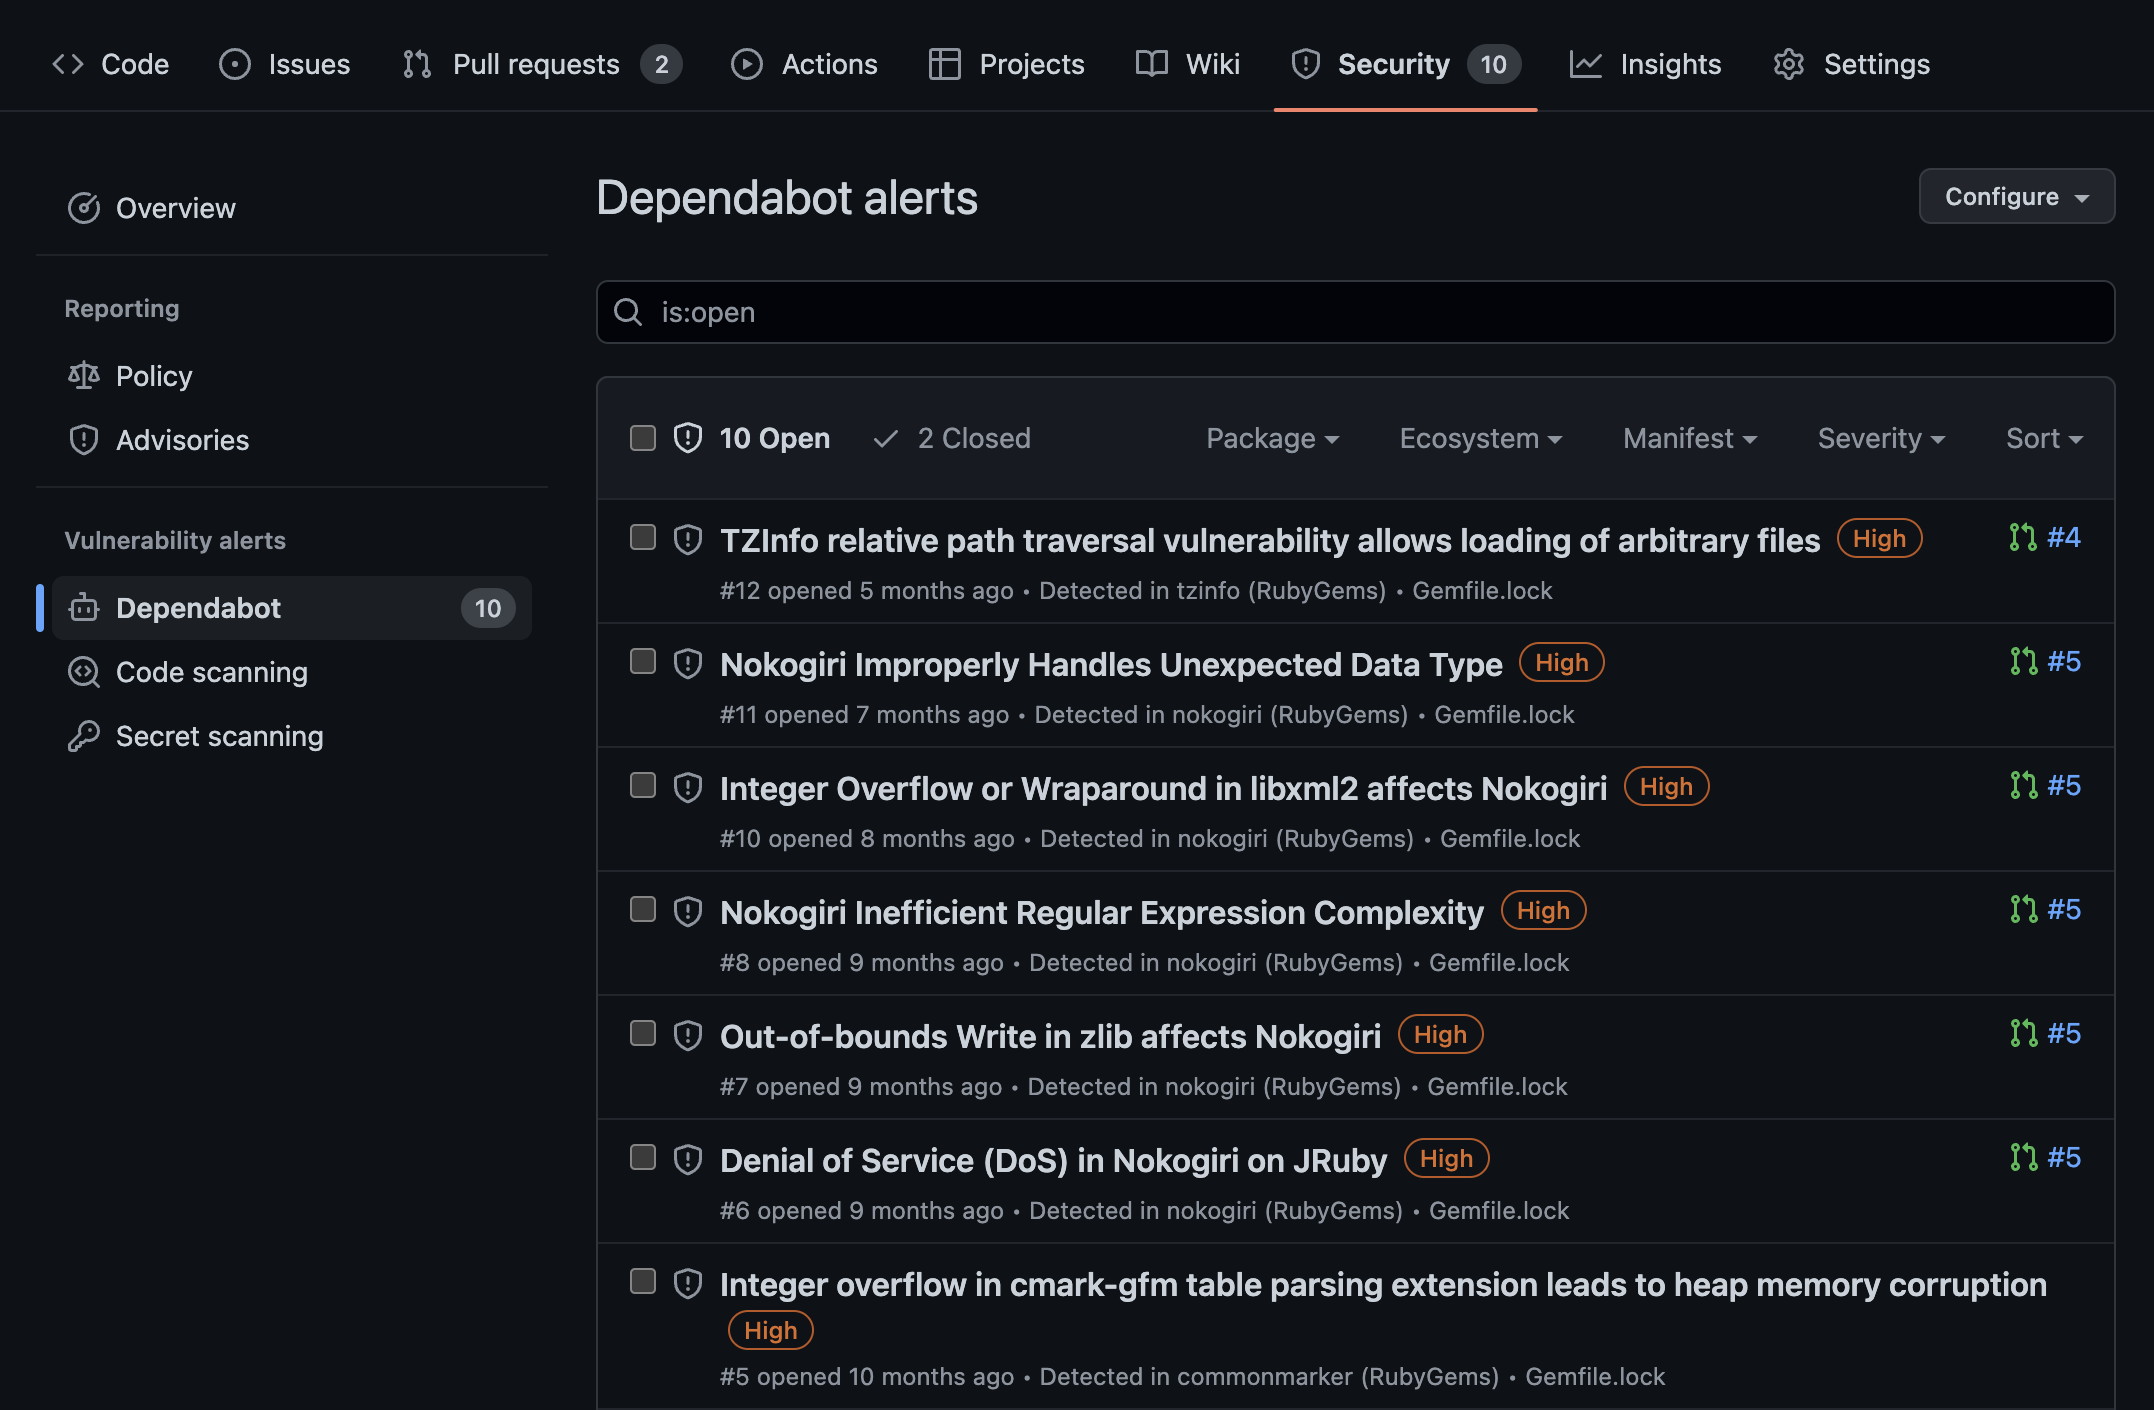Viewport: 2154px width, 1410px height.
Task: Click the High label on Denial of Service alert
Action: [x=1446, y=1159]
